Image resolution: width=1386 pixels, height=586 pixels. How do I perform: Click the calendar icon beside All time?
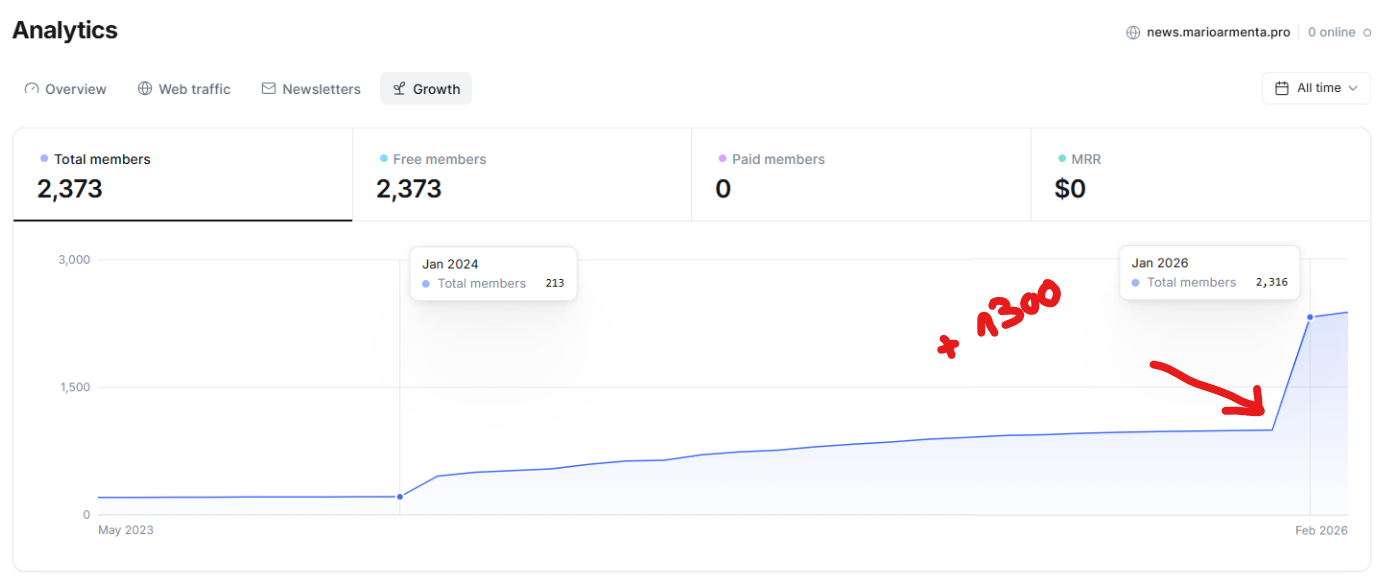click(x=1282, y=88)
